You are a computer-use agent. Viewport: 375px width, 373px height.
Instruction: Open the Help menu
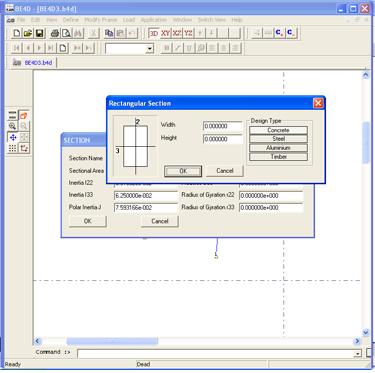[x=237, y=20]
